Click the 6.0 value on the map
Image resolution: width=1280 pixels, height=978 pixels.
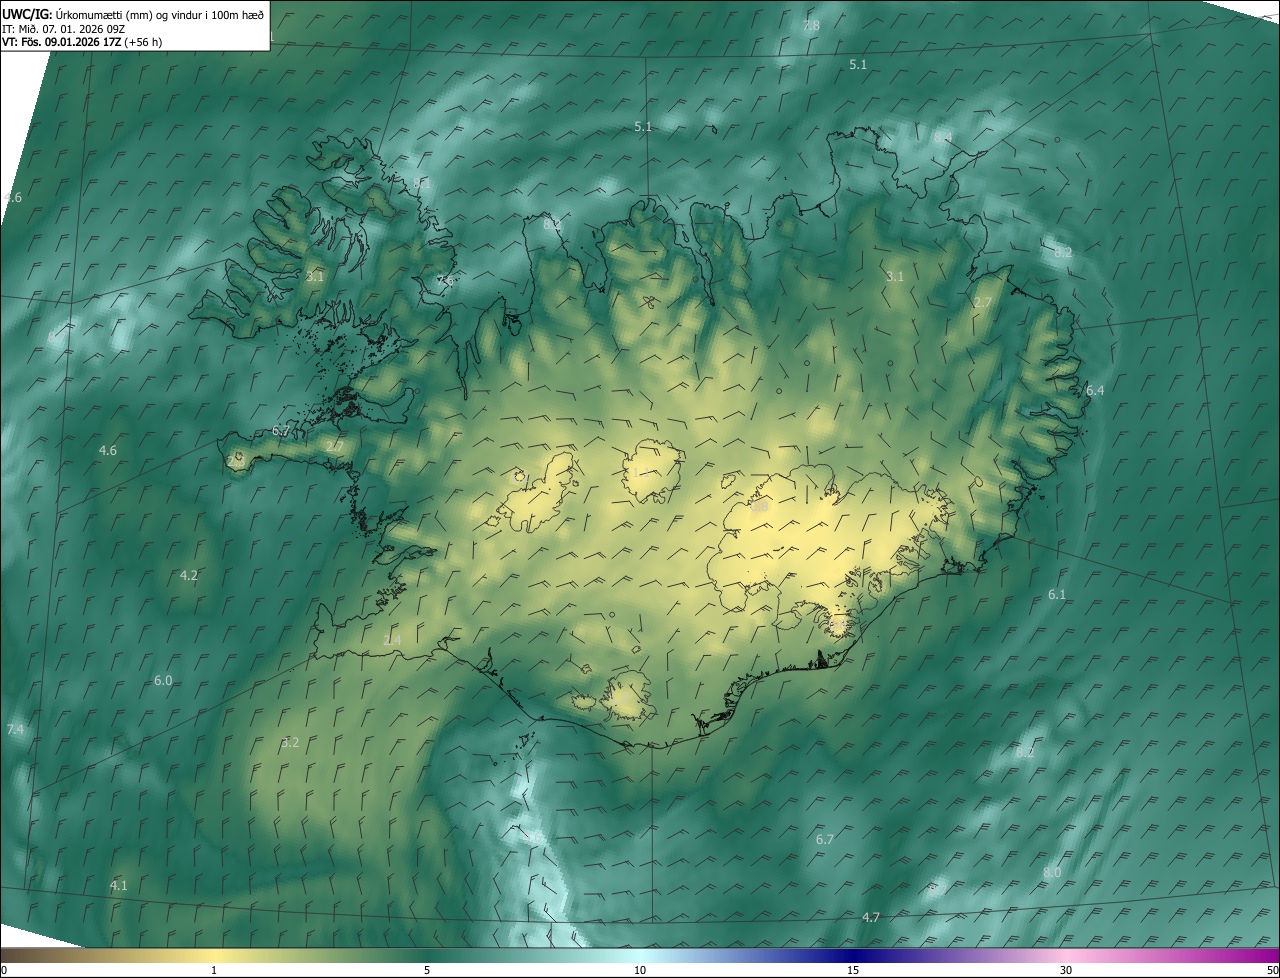pyautogui.click(x=163, y=680)
